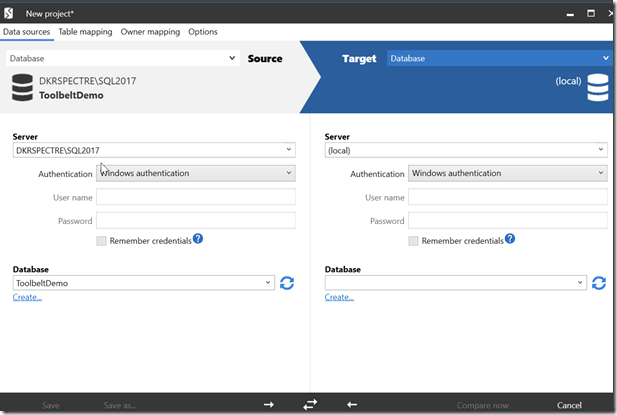Open the Target type Database dropdown
The image size is (617, 415).
605,59
